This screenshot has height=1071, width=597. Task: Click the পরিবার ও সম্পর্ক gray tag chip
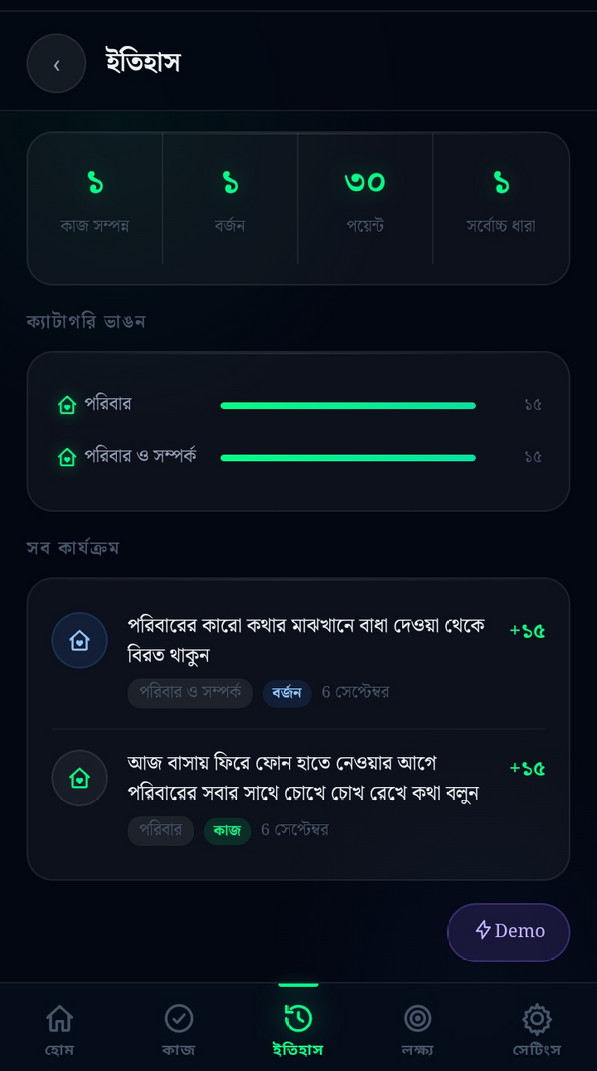click(190, 693)
